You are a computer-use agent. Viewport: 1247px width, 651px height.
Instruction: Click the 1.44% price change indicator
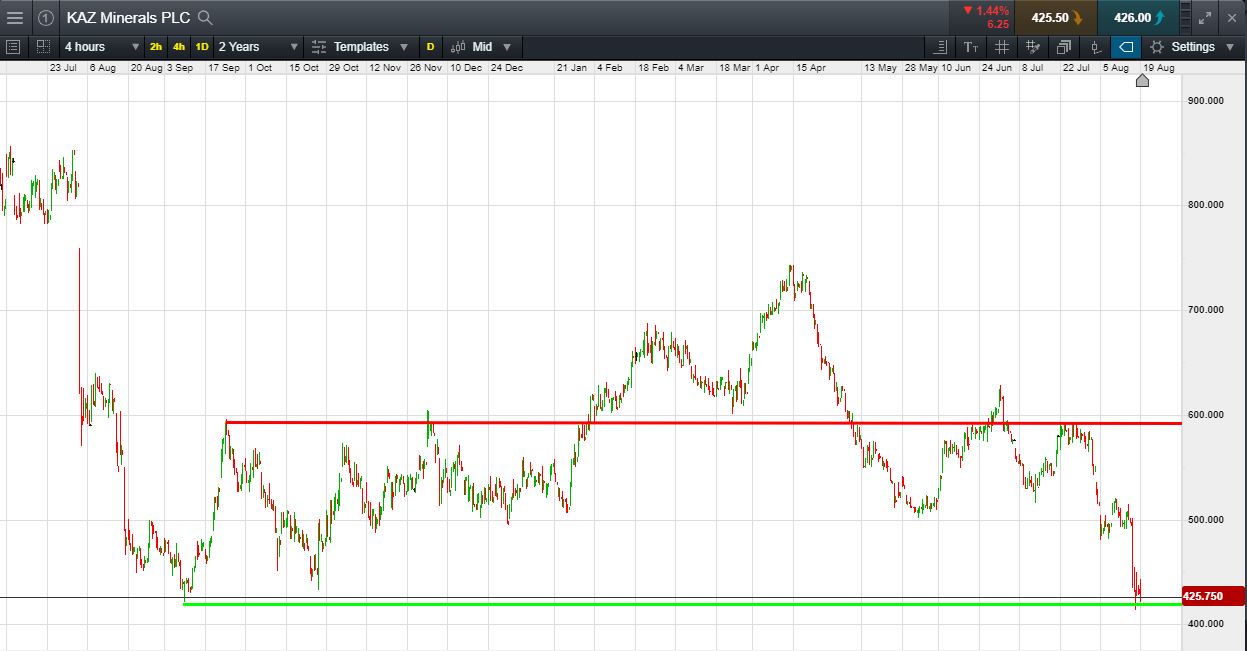coord(986,17)
